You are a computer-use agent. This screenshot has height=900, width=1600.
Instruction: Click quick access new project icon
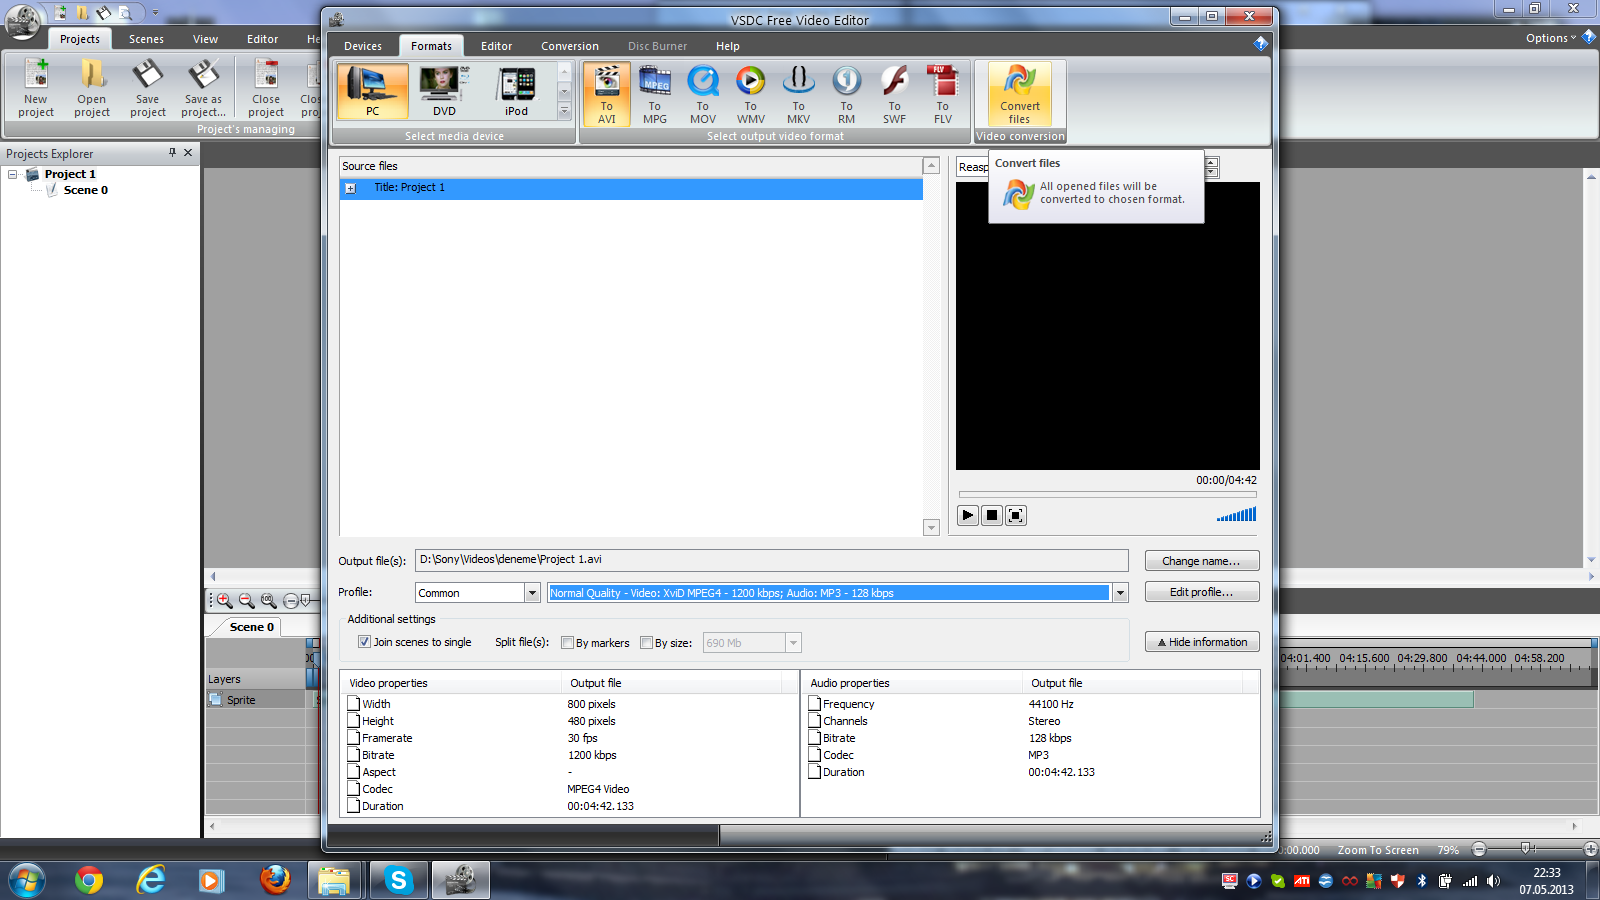[61, 12]
